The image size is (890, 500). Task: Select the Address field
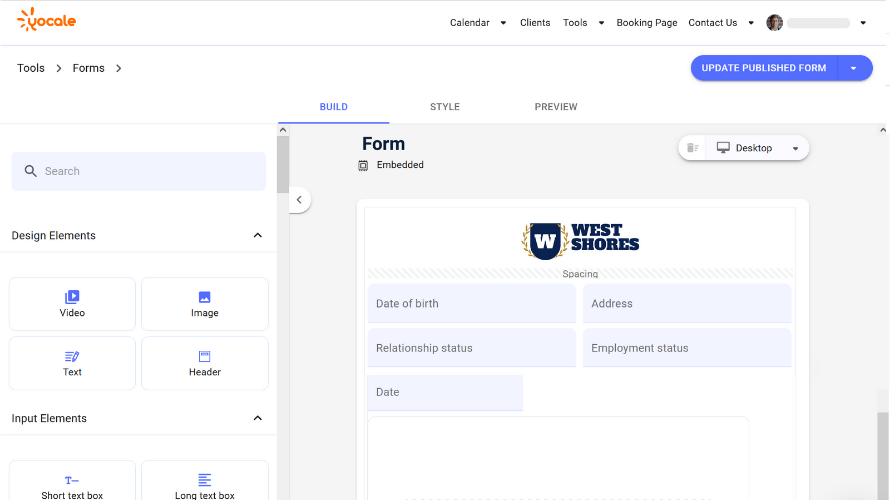[x=687, y=304]
